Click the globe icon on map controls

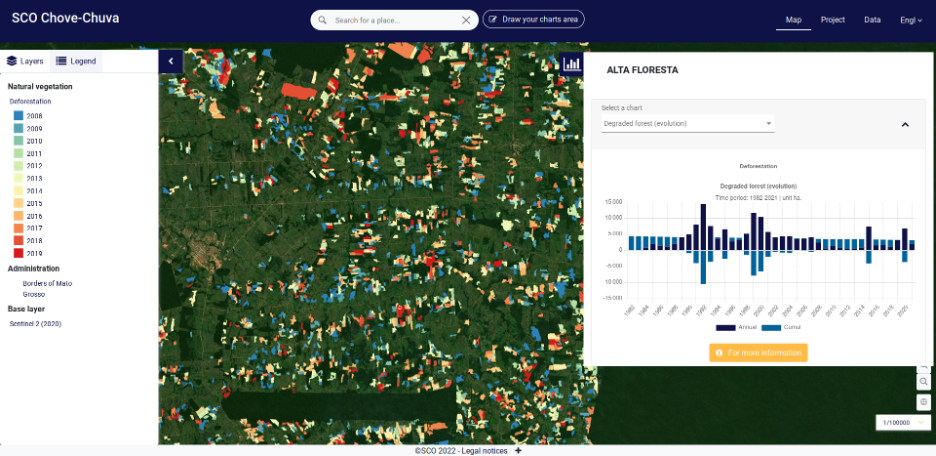point(925,401)
